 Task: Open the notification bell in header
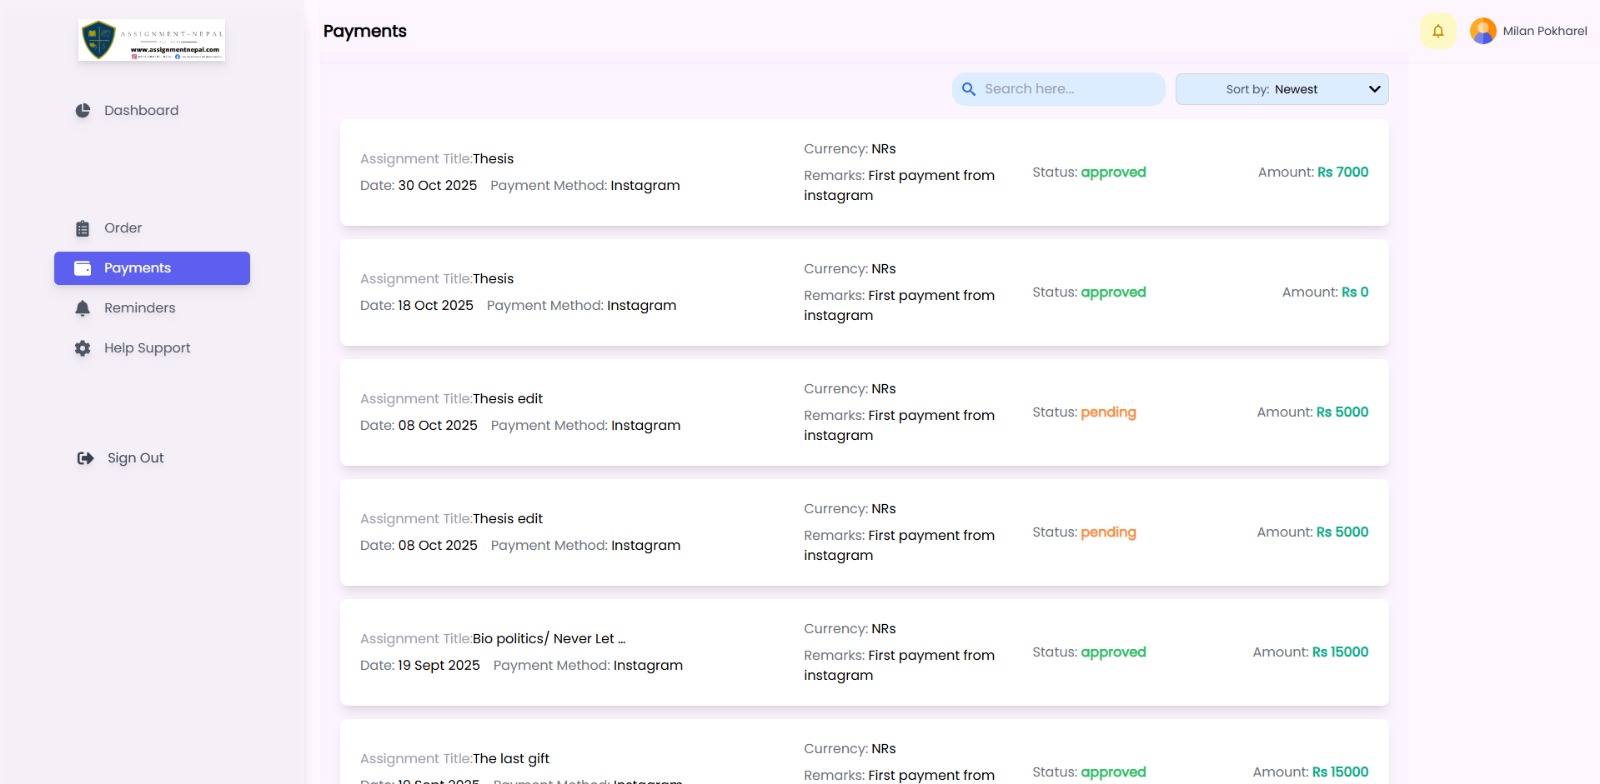pos(1438,31)
